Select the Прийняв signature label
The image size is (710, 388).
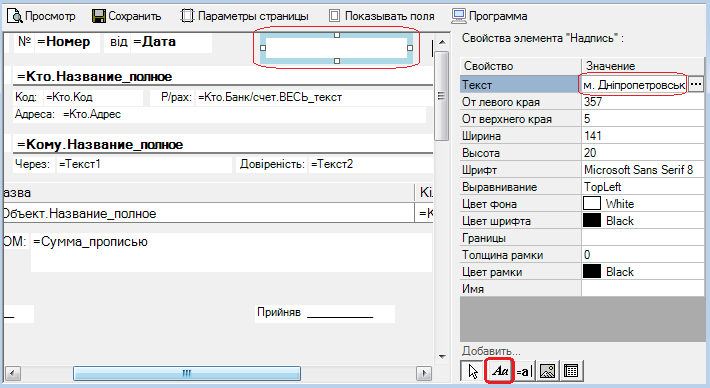click(x=325, y=313)
